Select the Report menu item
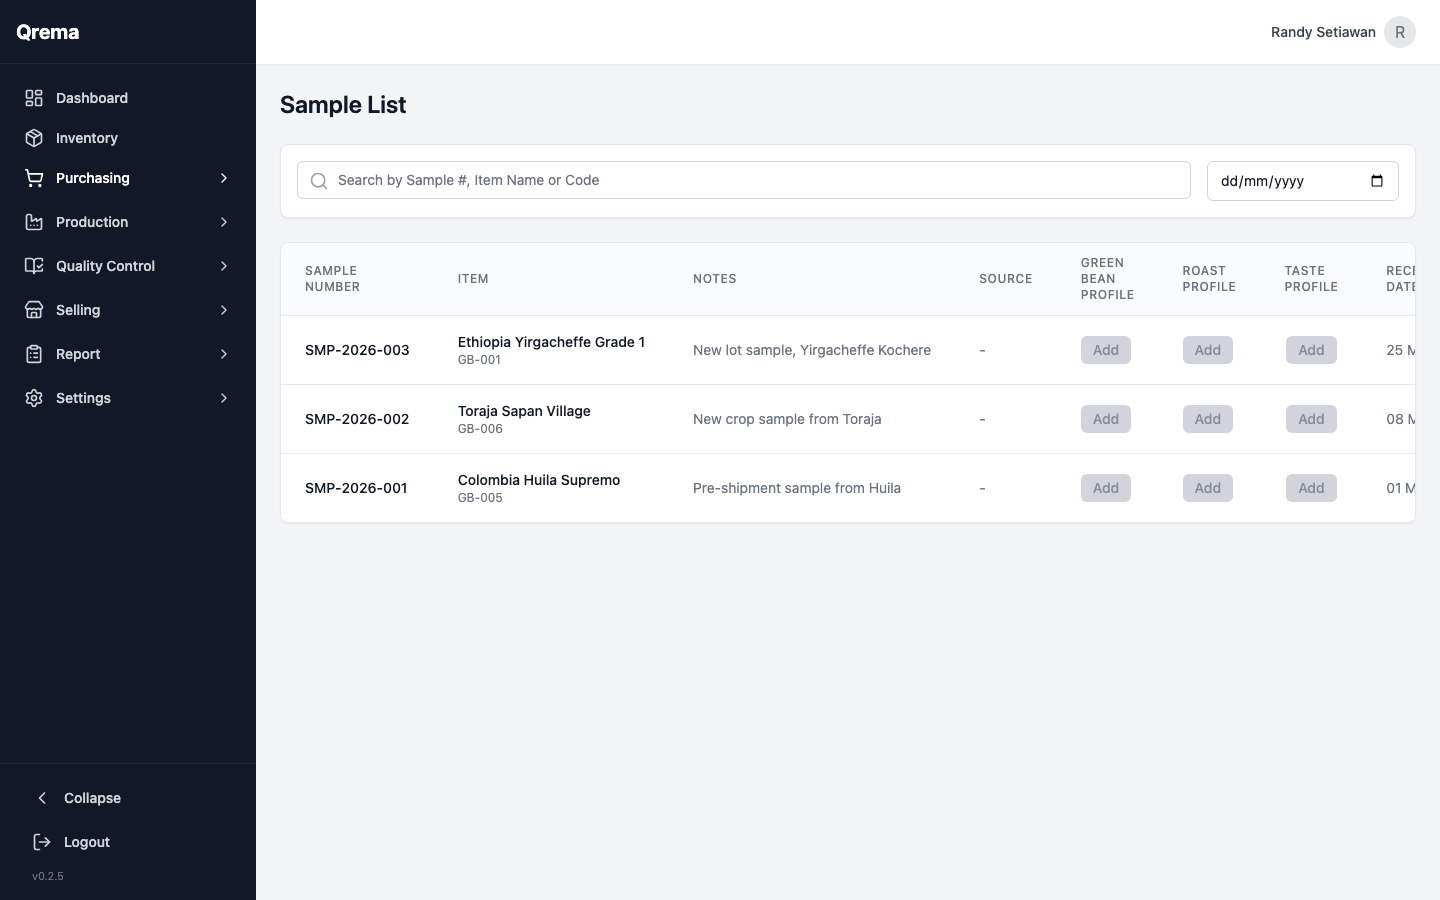 [78, 354]
